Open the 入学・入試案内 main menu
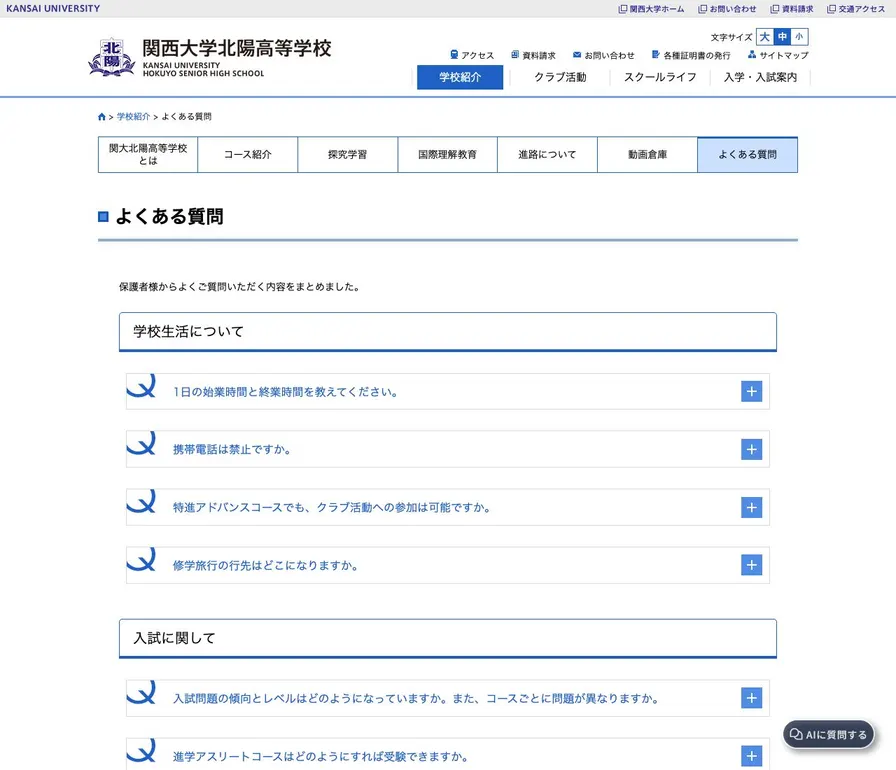The width and height of the screenshot is (896, 770). 760,77
